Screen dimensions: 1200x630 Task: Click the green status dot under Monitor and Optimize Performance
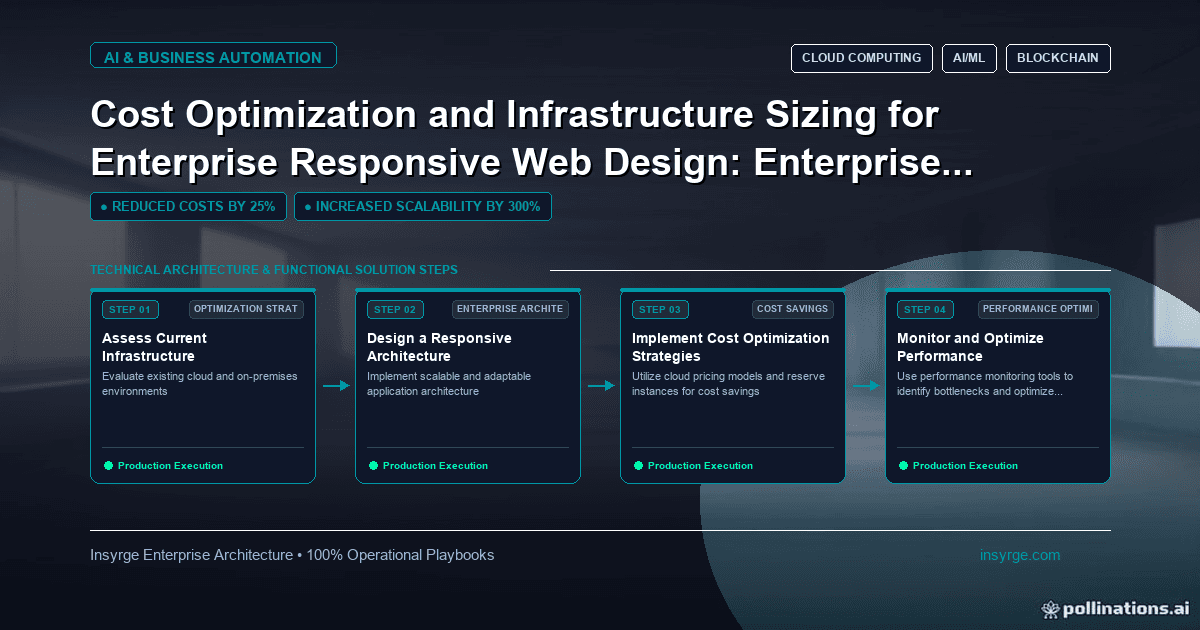[x=903, y=465]
